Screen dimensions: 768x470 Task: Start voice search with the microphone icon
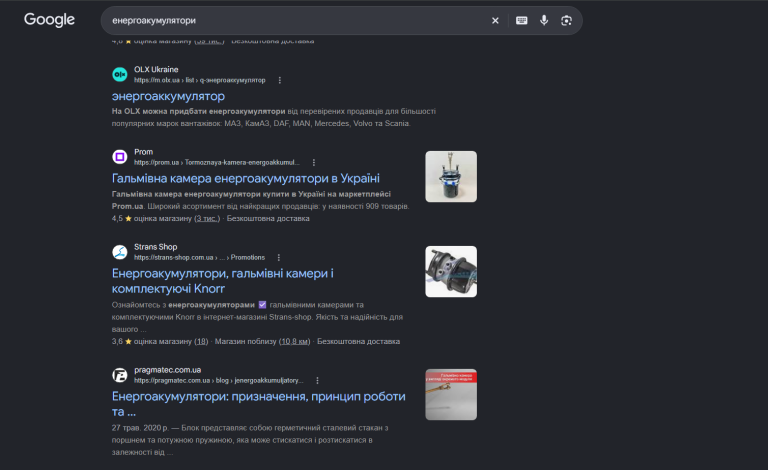(x=544, y=20)
